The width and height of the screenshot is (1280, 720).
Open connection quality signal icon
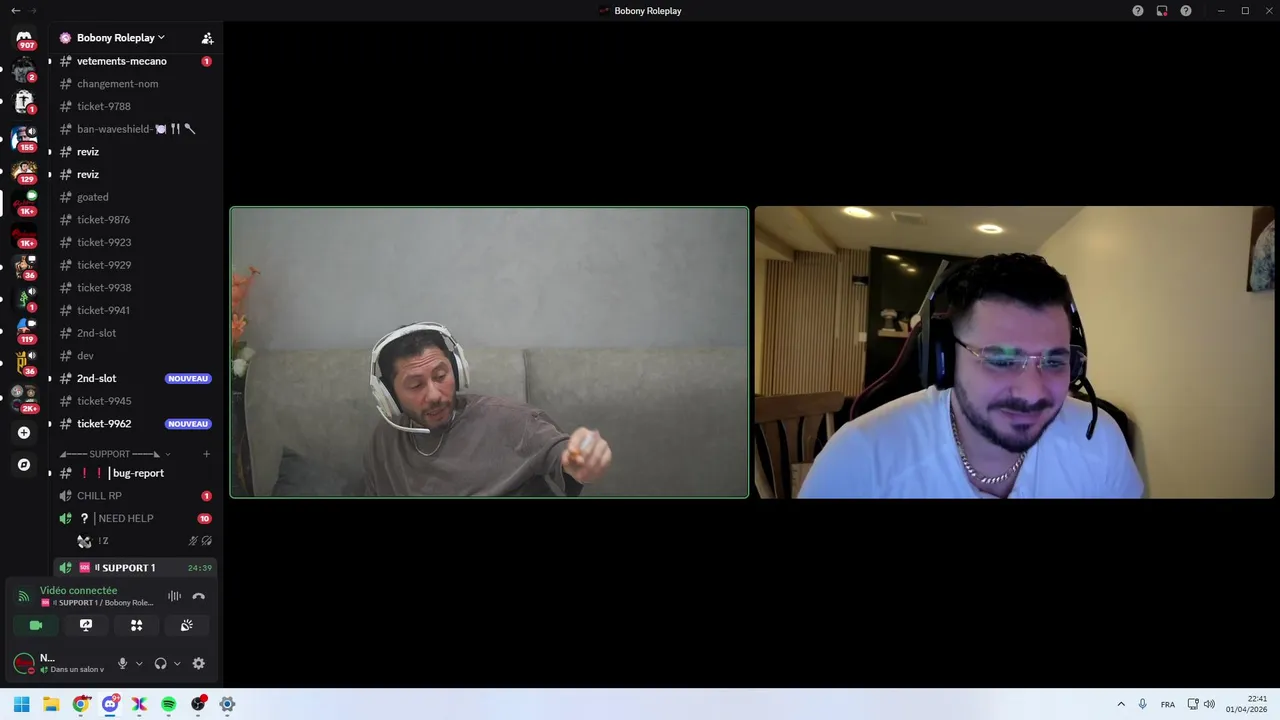click(x=24, y=596)
